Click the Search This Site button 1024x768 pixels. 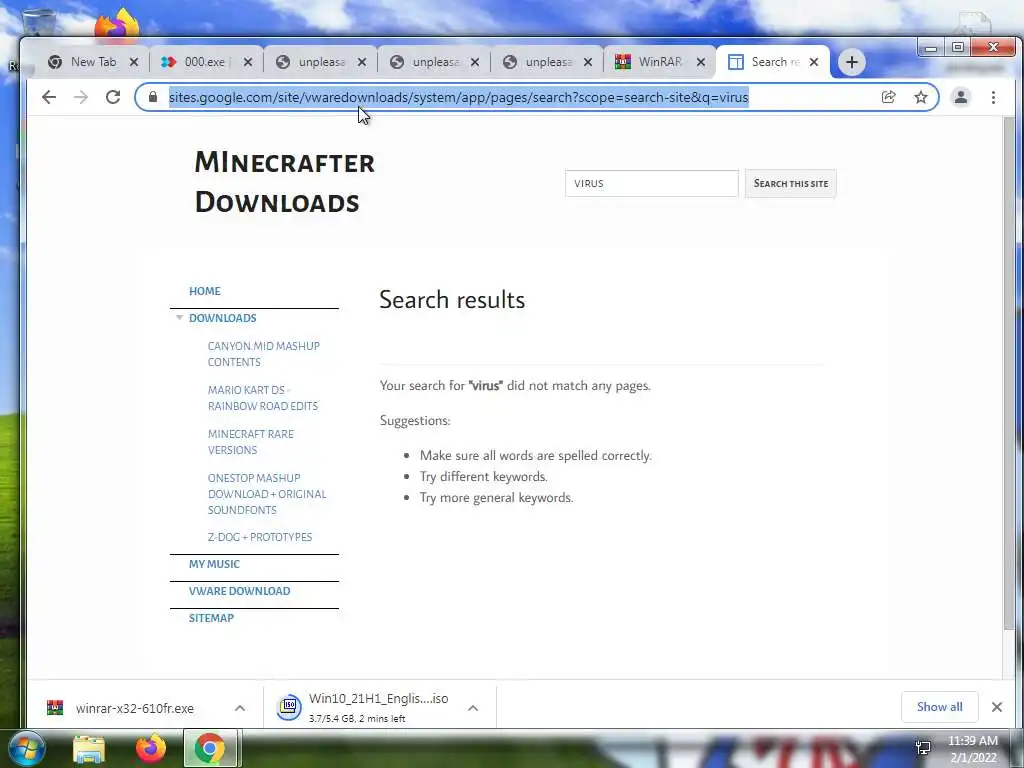click(791, 184)
